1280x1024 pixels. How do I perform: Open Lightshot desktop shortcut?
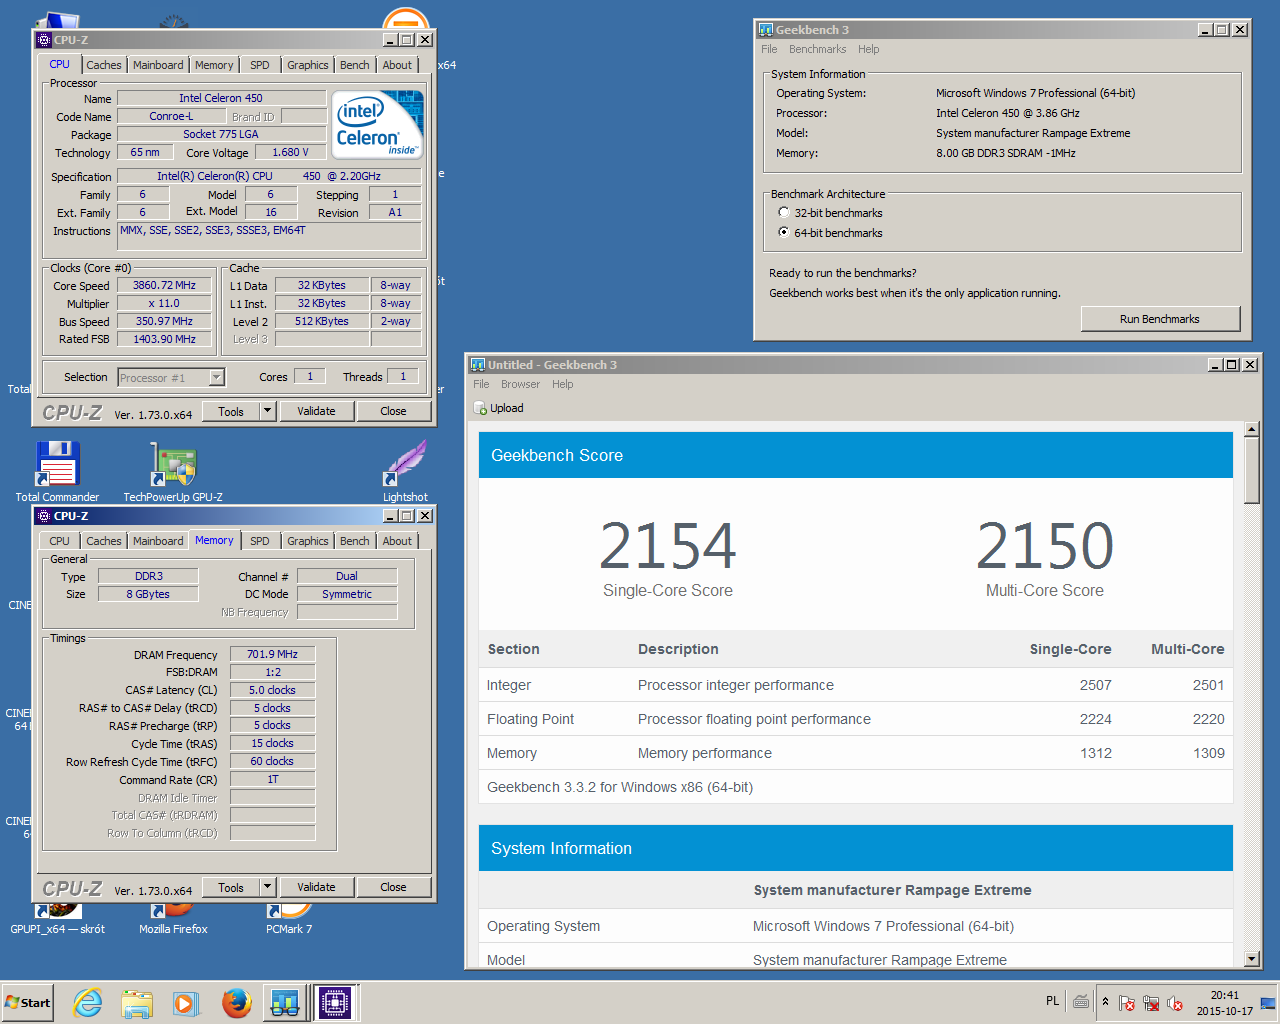pyautogui.click(x=405, y=472)
